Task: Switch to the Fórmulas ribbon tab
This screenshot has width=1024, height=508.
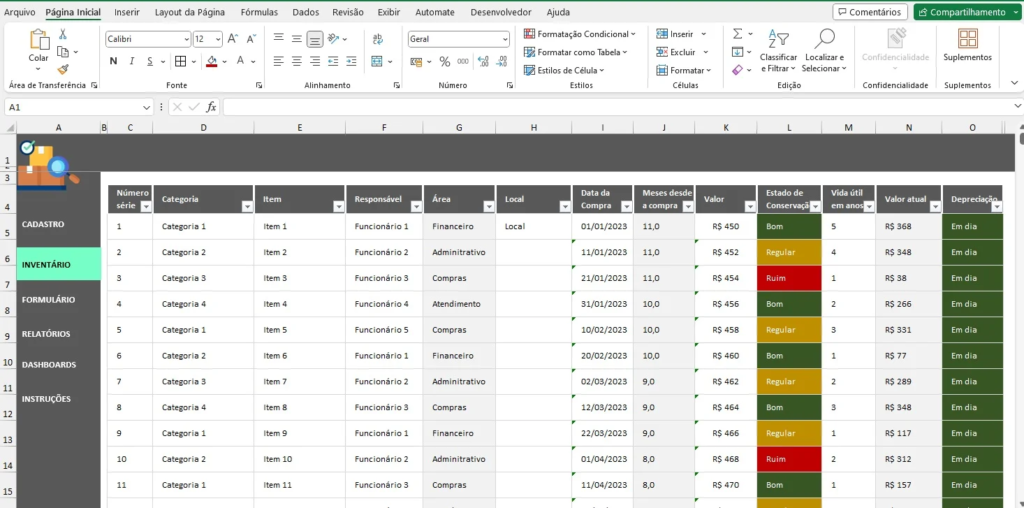Action: coord(259,12)
